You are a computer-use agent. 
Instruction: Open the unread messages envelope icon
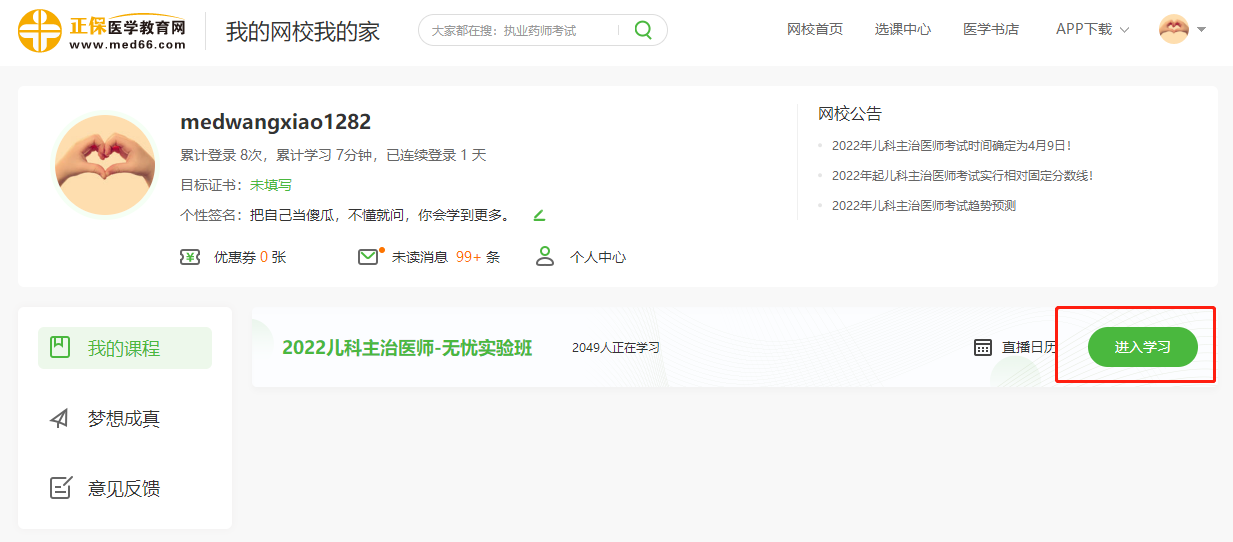(368, 257)
